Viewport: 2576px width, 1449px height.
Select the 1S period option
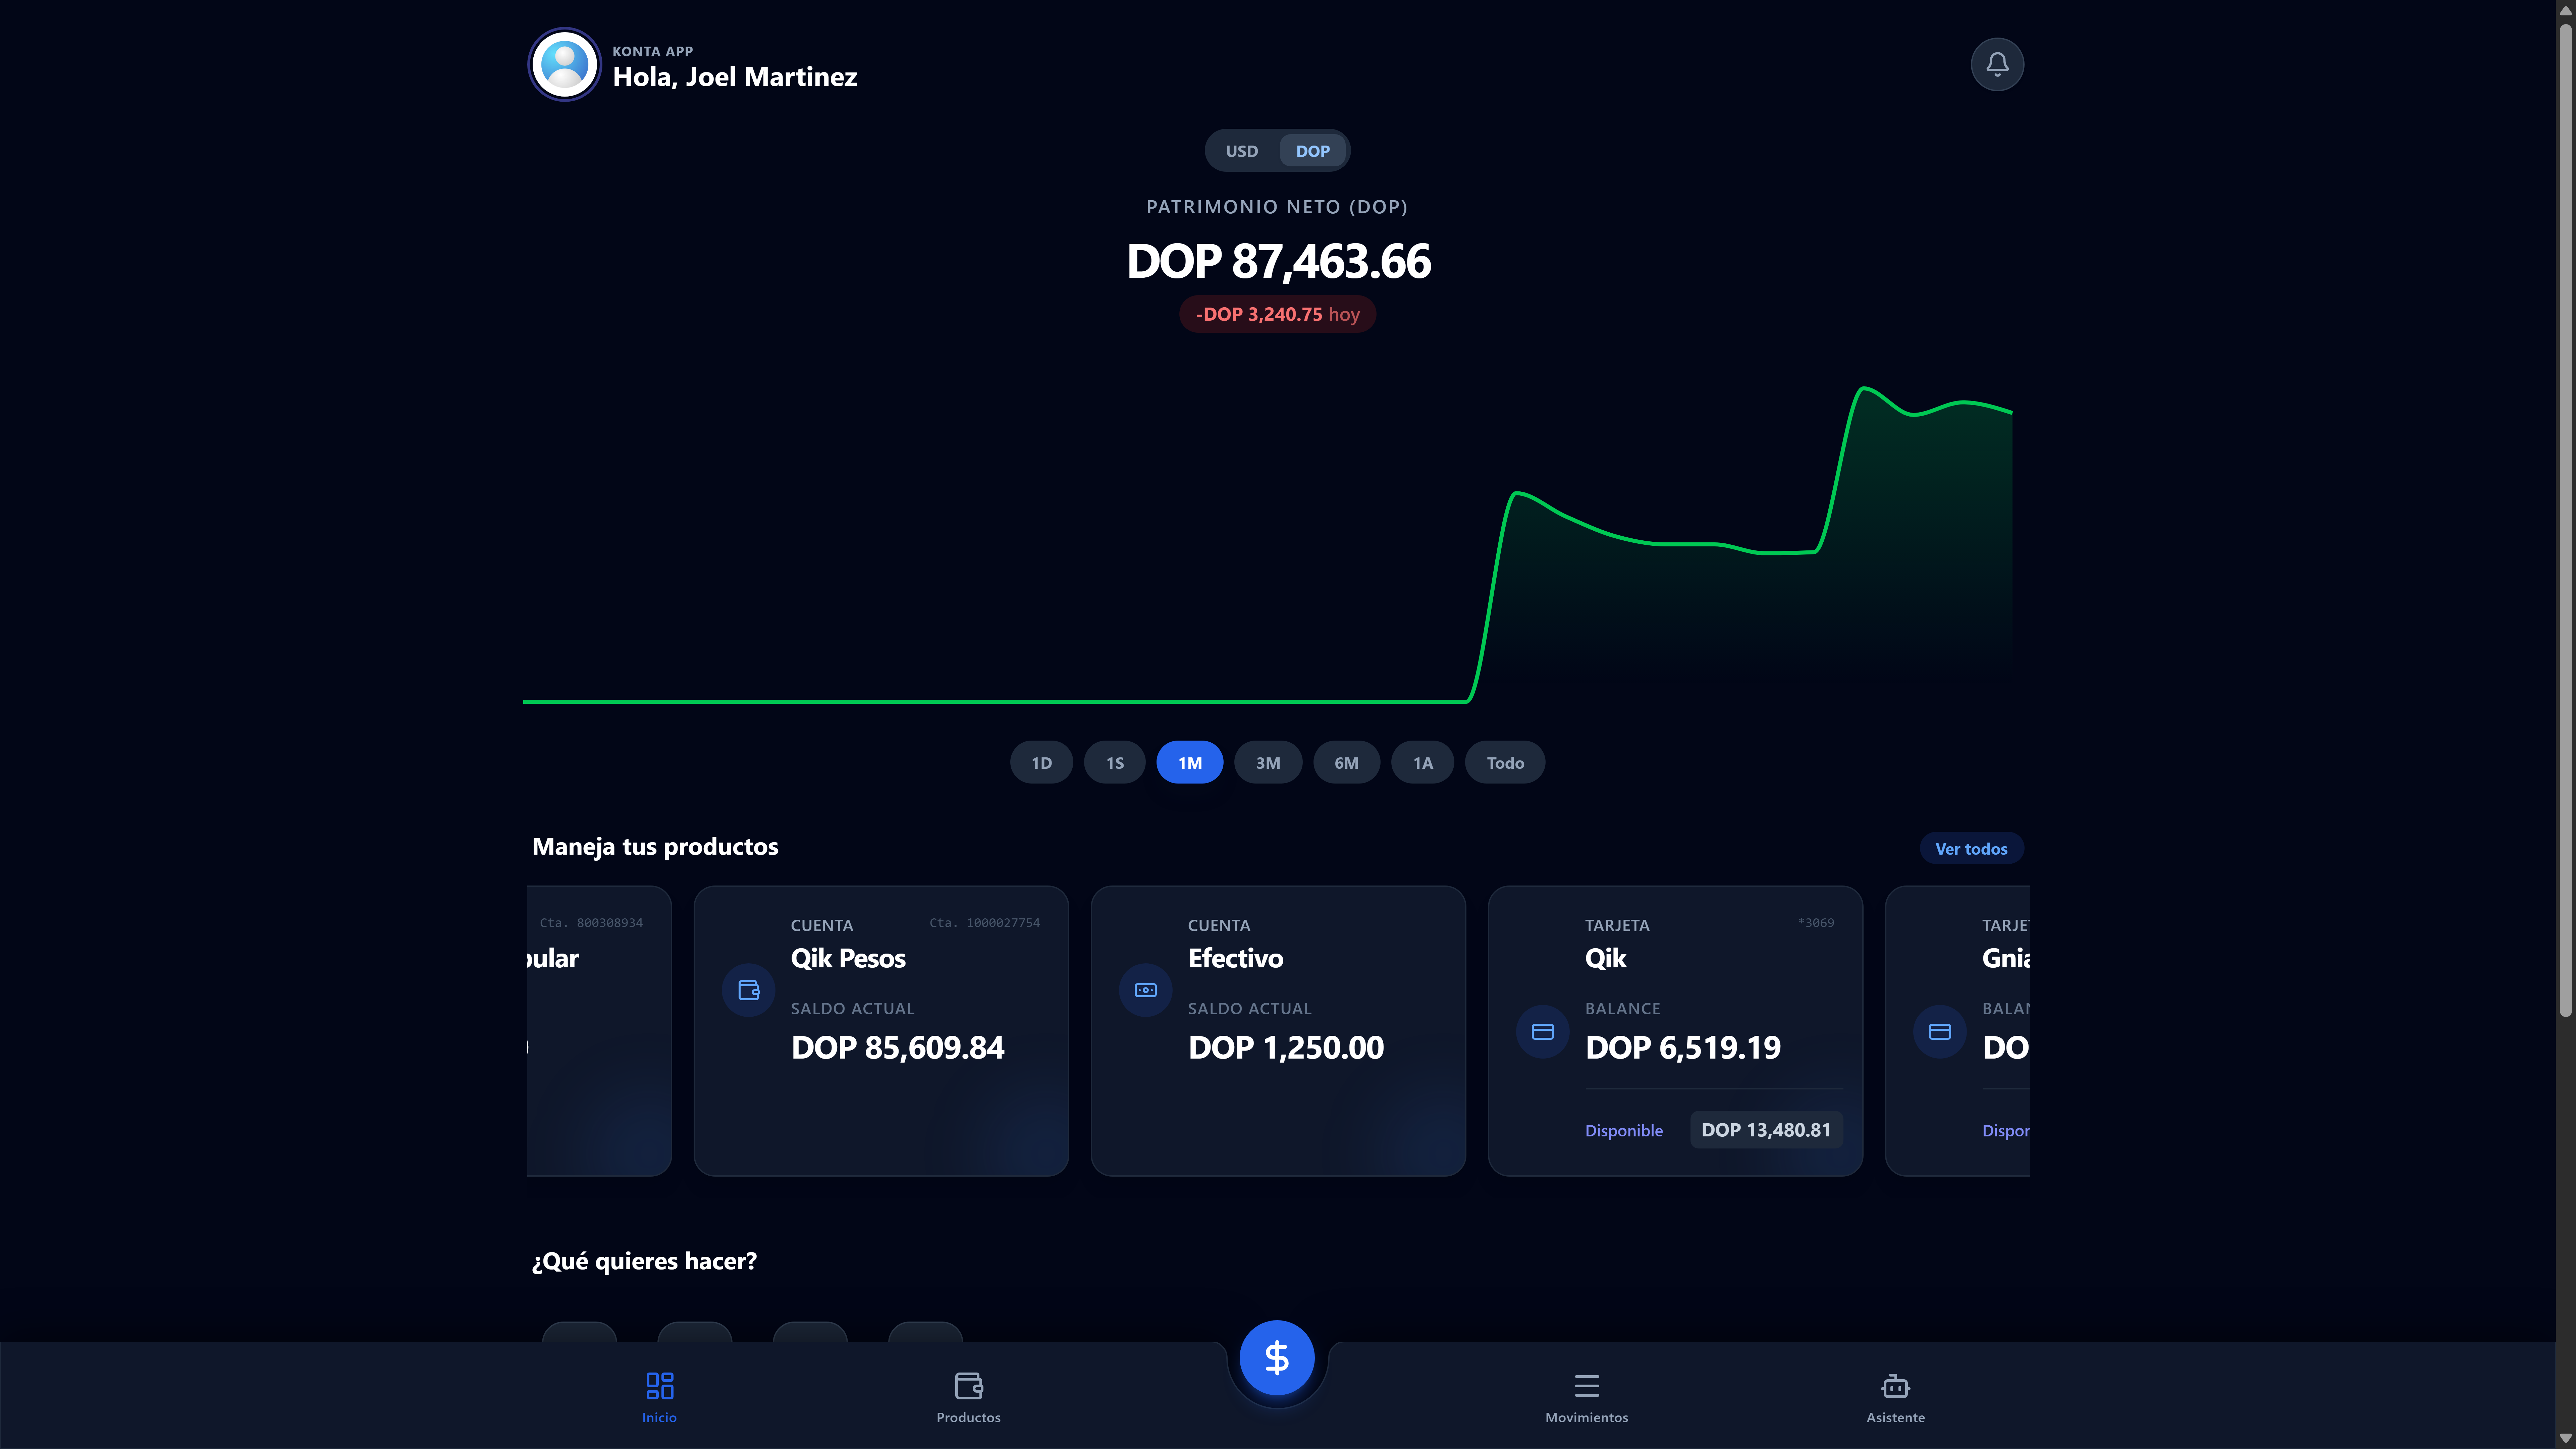[1114, 762]
